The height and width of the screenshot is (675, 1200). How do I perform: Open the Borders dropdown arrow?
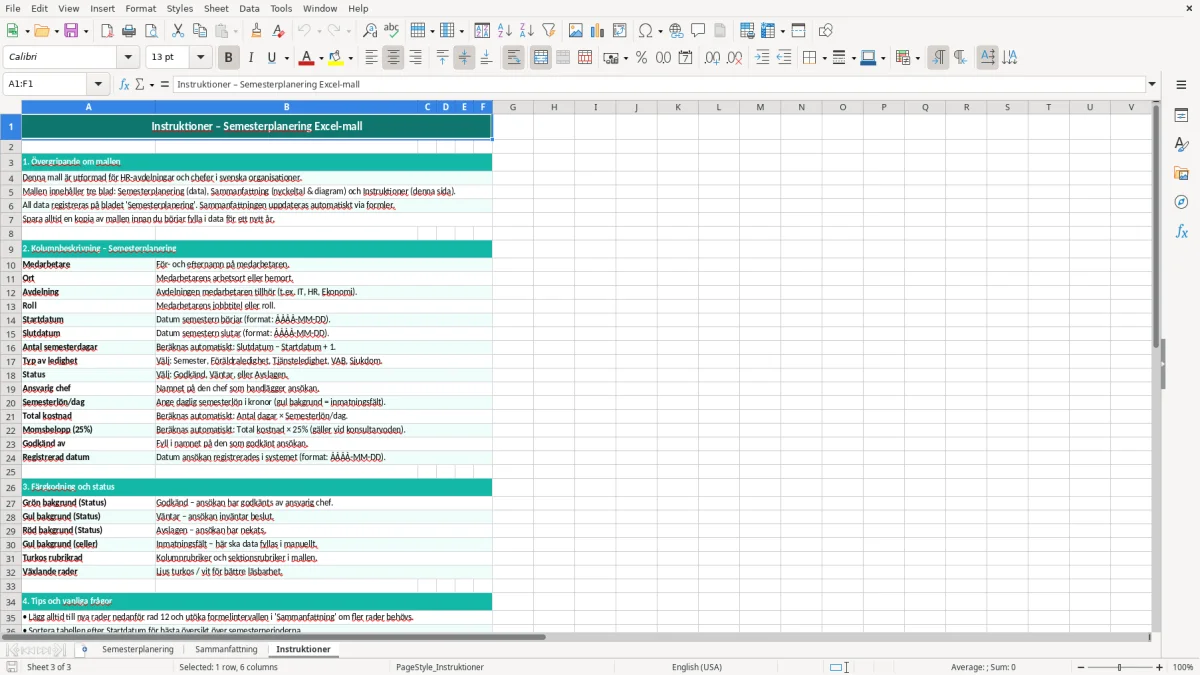(x=823, y=58)
